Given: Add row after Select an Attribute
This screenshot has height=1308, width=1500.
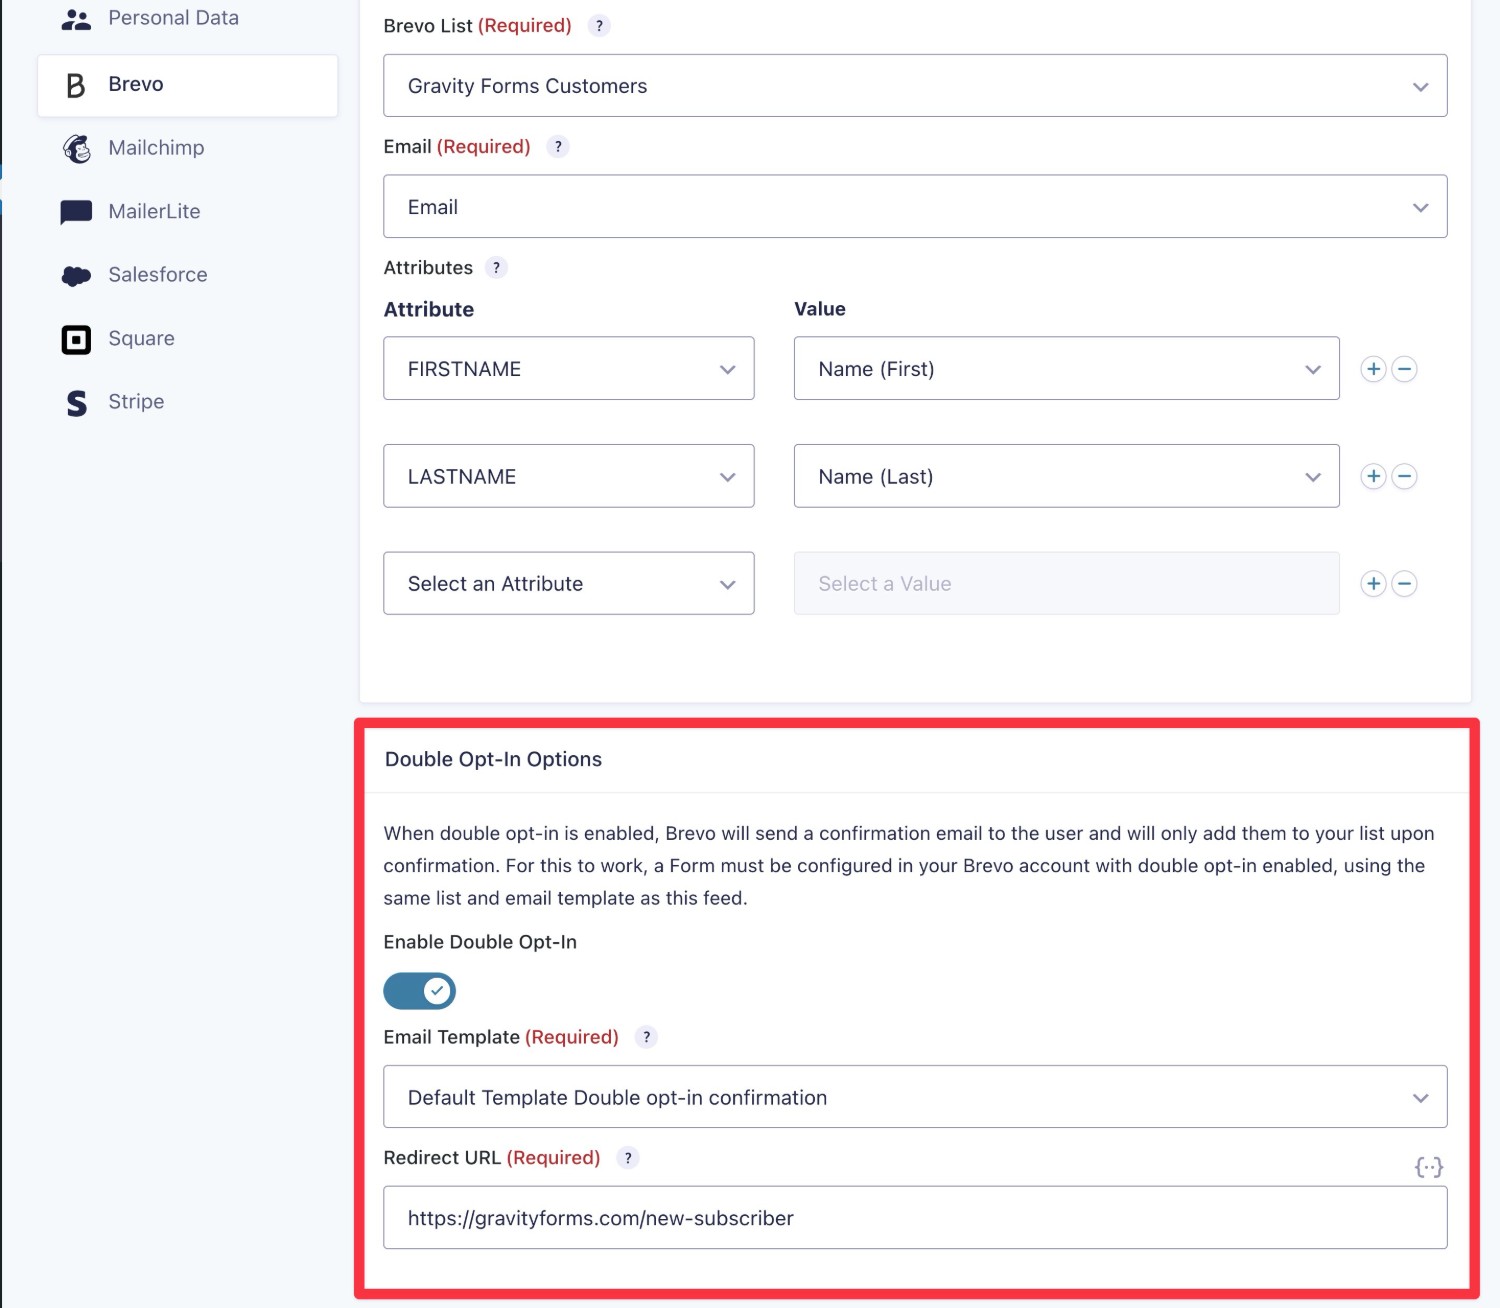Looking at the screenshot, I should point(1373,584).
